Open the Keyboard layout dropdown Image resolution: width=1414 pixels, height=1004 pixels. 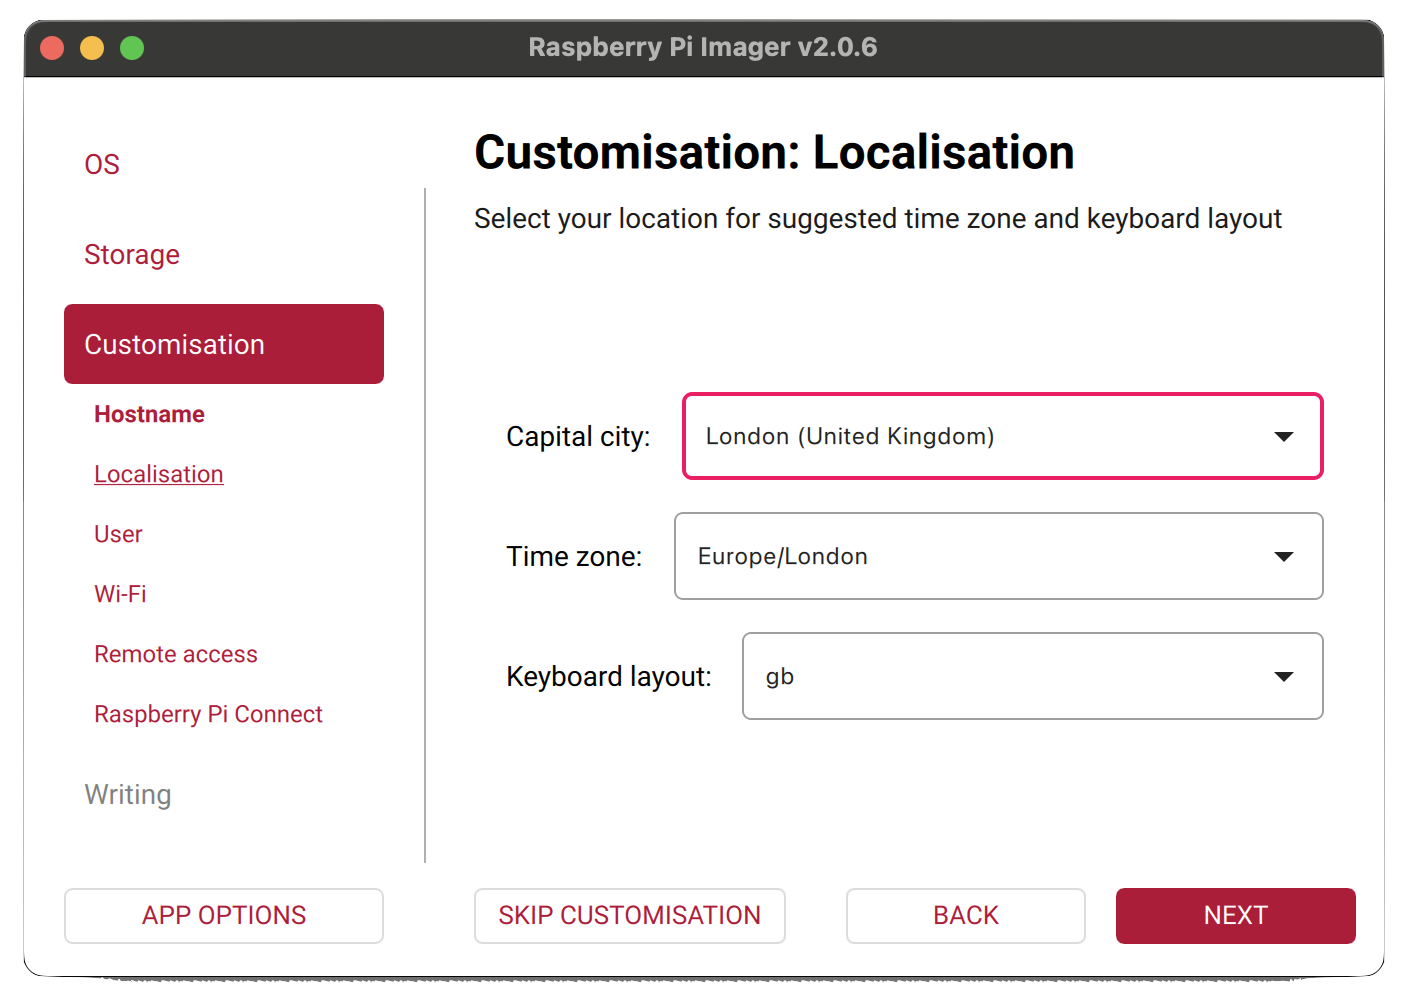point(1032,676)
